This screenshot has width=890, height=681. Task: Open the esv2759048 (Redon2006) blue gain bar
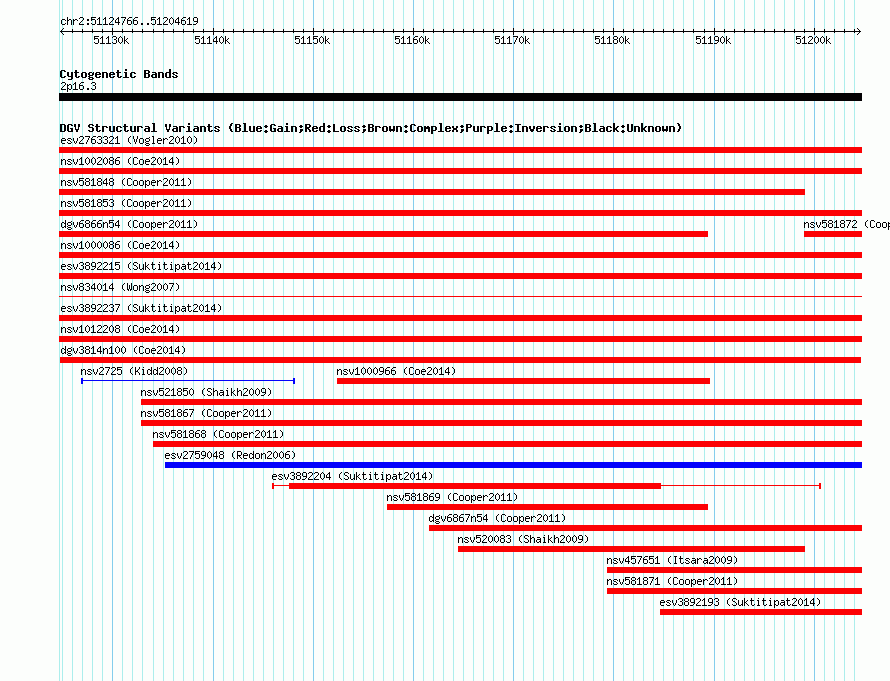(x=513, y=465)
